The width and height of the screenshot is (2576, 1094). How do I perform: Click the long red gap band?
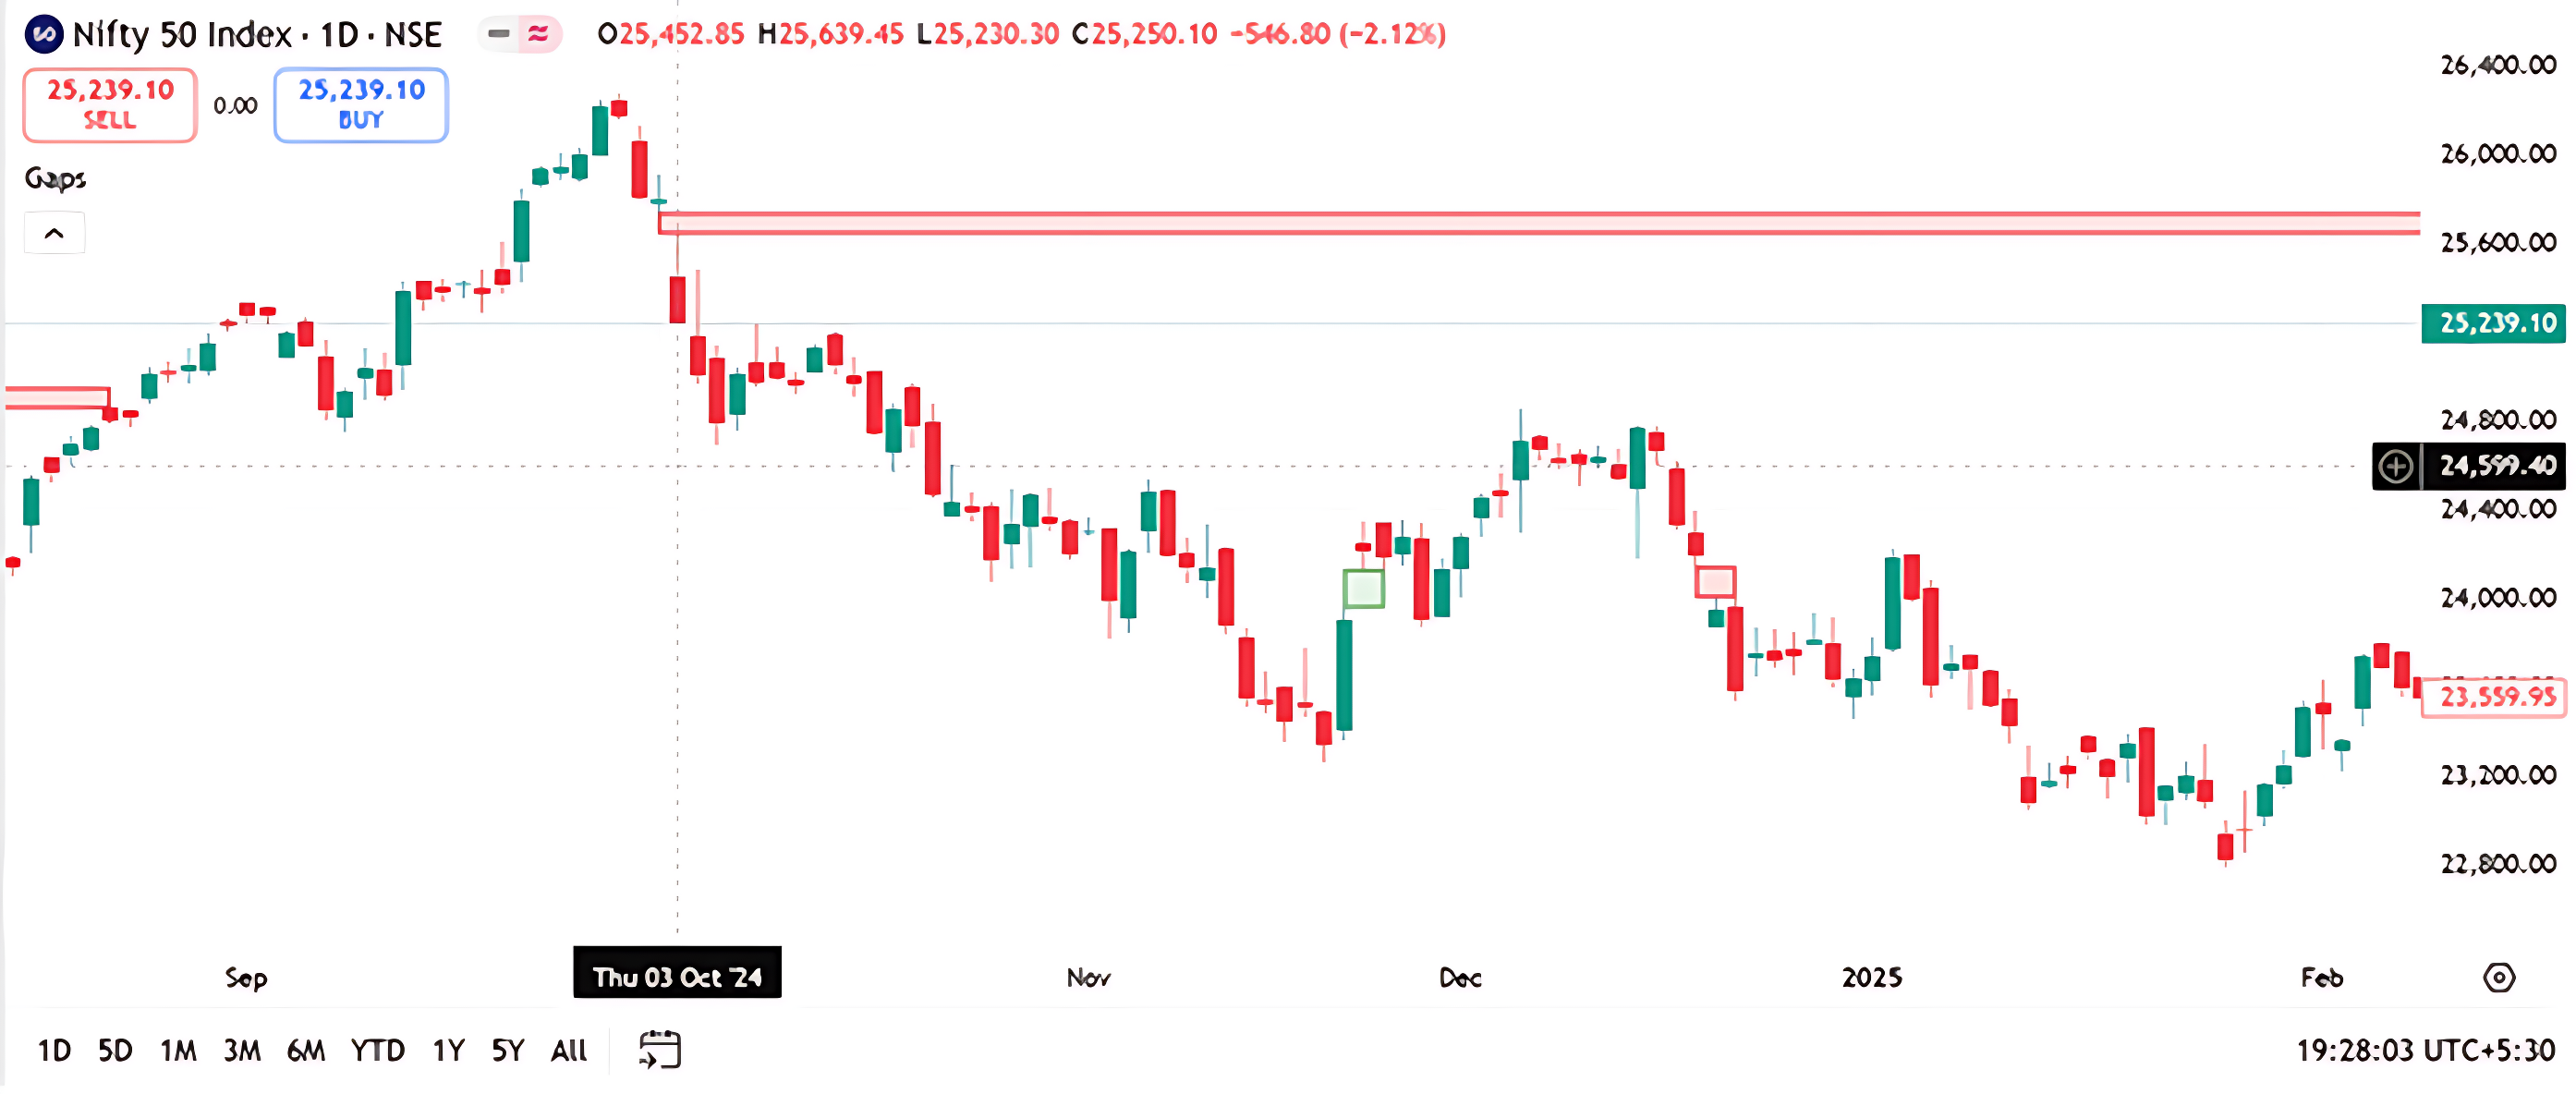point(1539,223)
